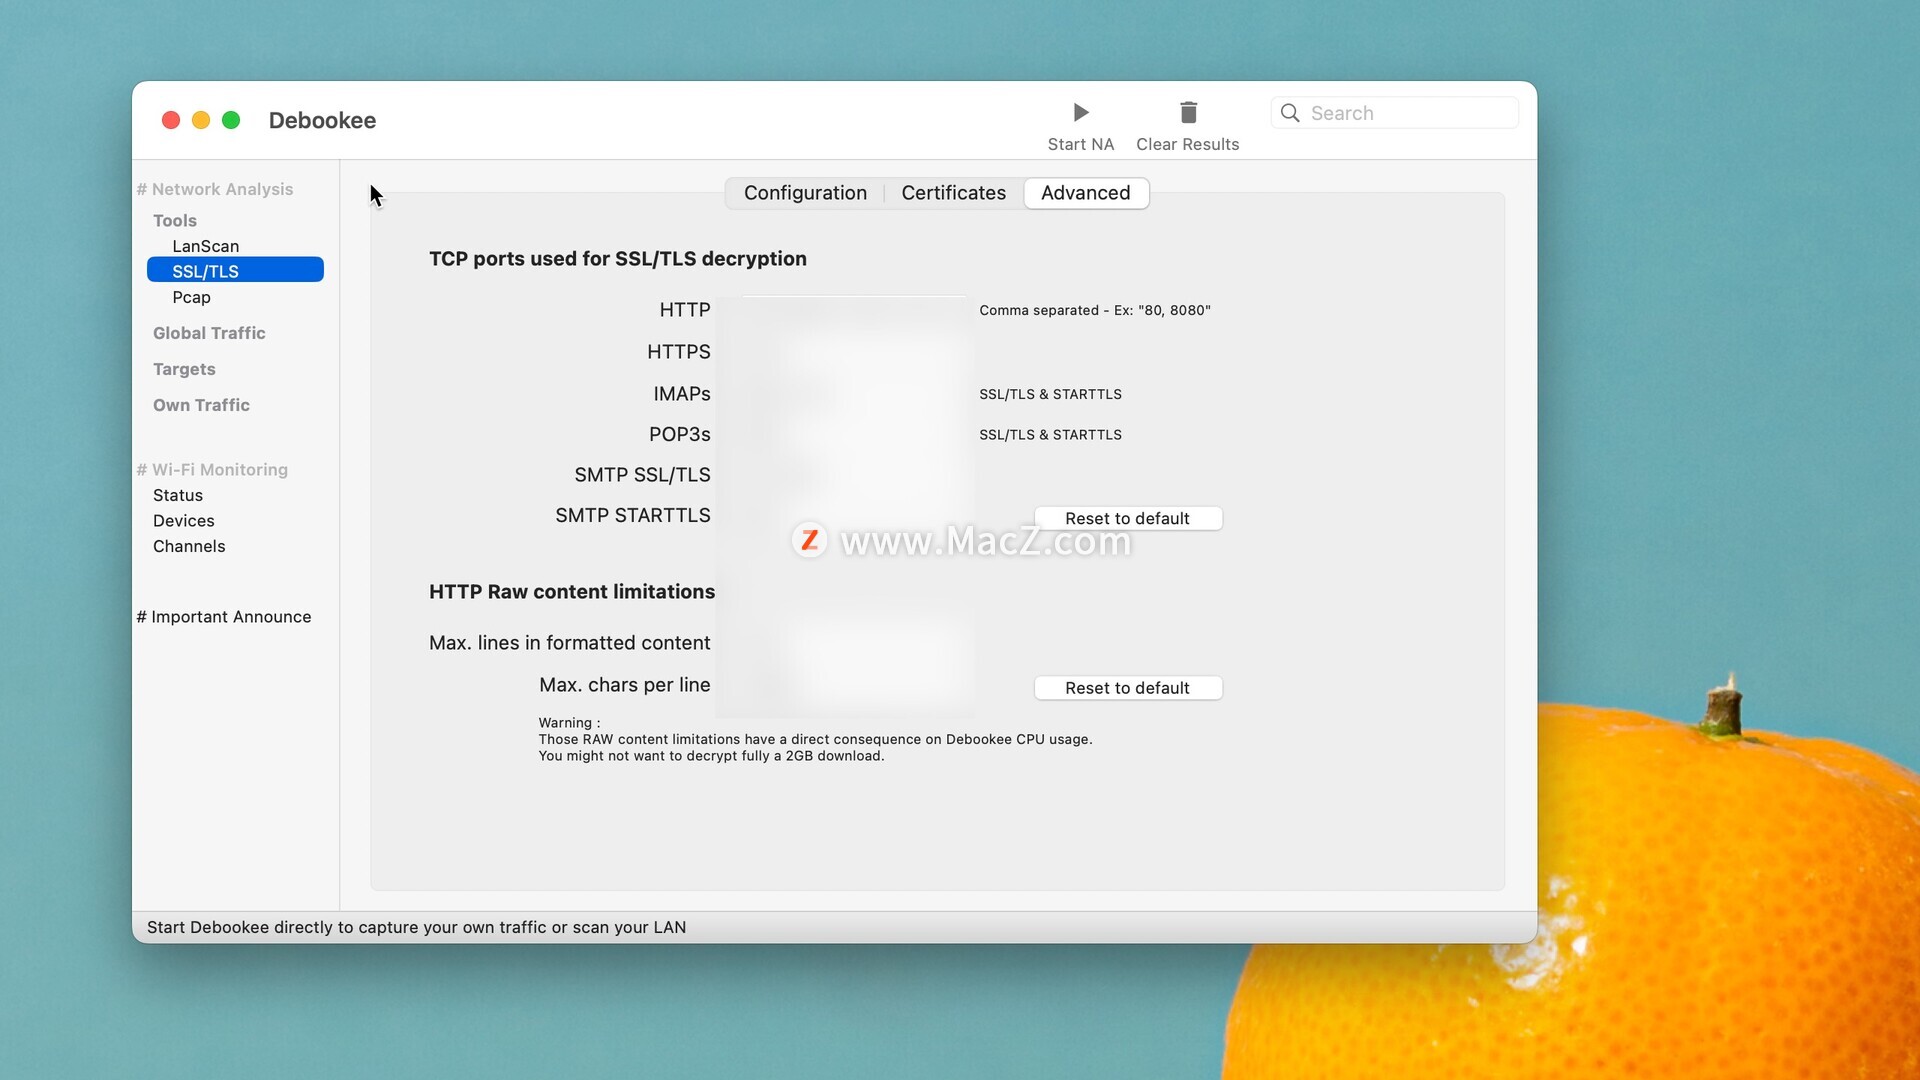Click the 'Comma separated - Ex: "80, 8080"' hint text
The width and height of the screenshot is (1920, 1080).
tap(1095, 310)
